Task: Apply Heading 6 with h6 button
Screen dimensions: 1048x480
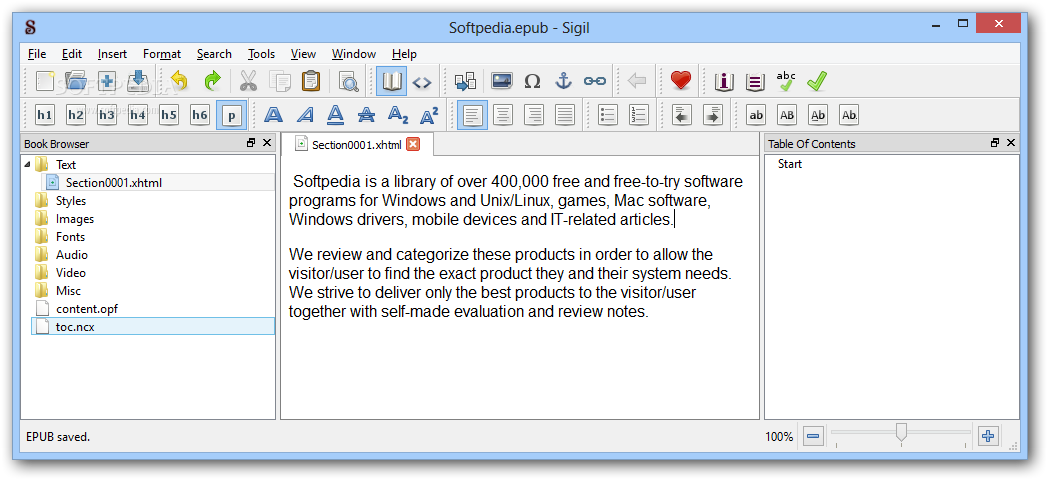Action: [199, 115]
